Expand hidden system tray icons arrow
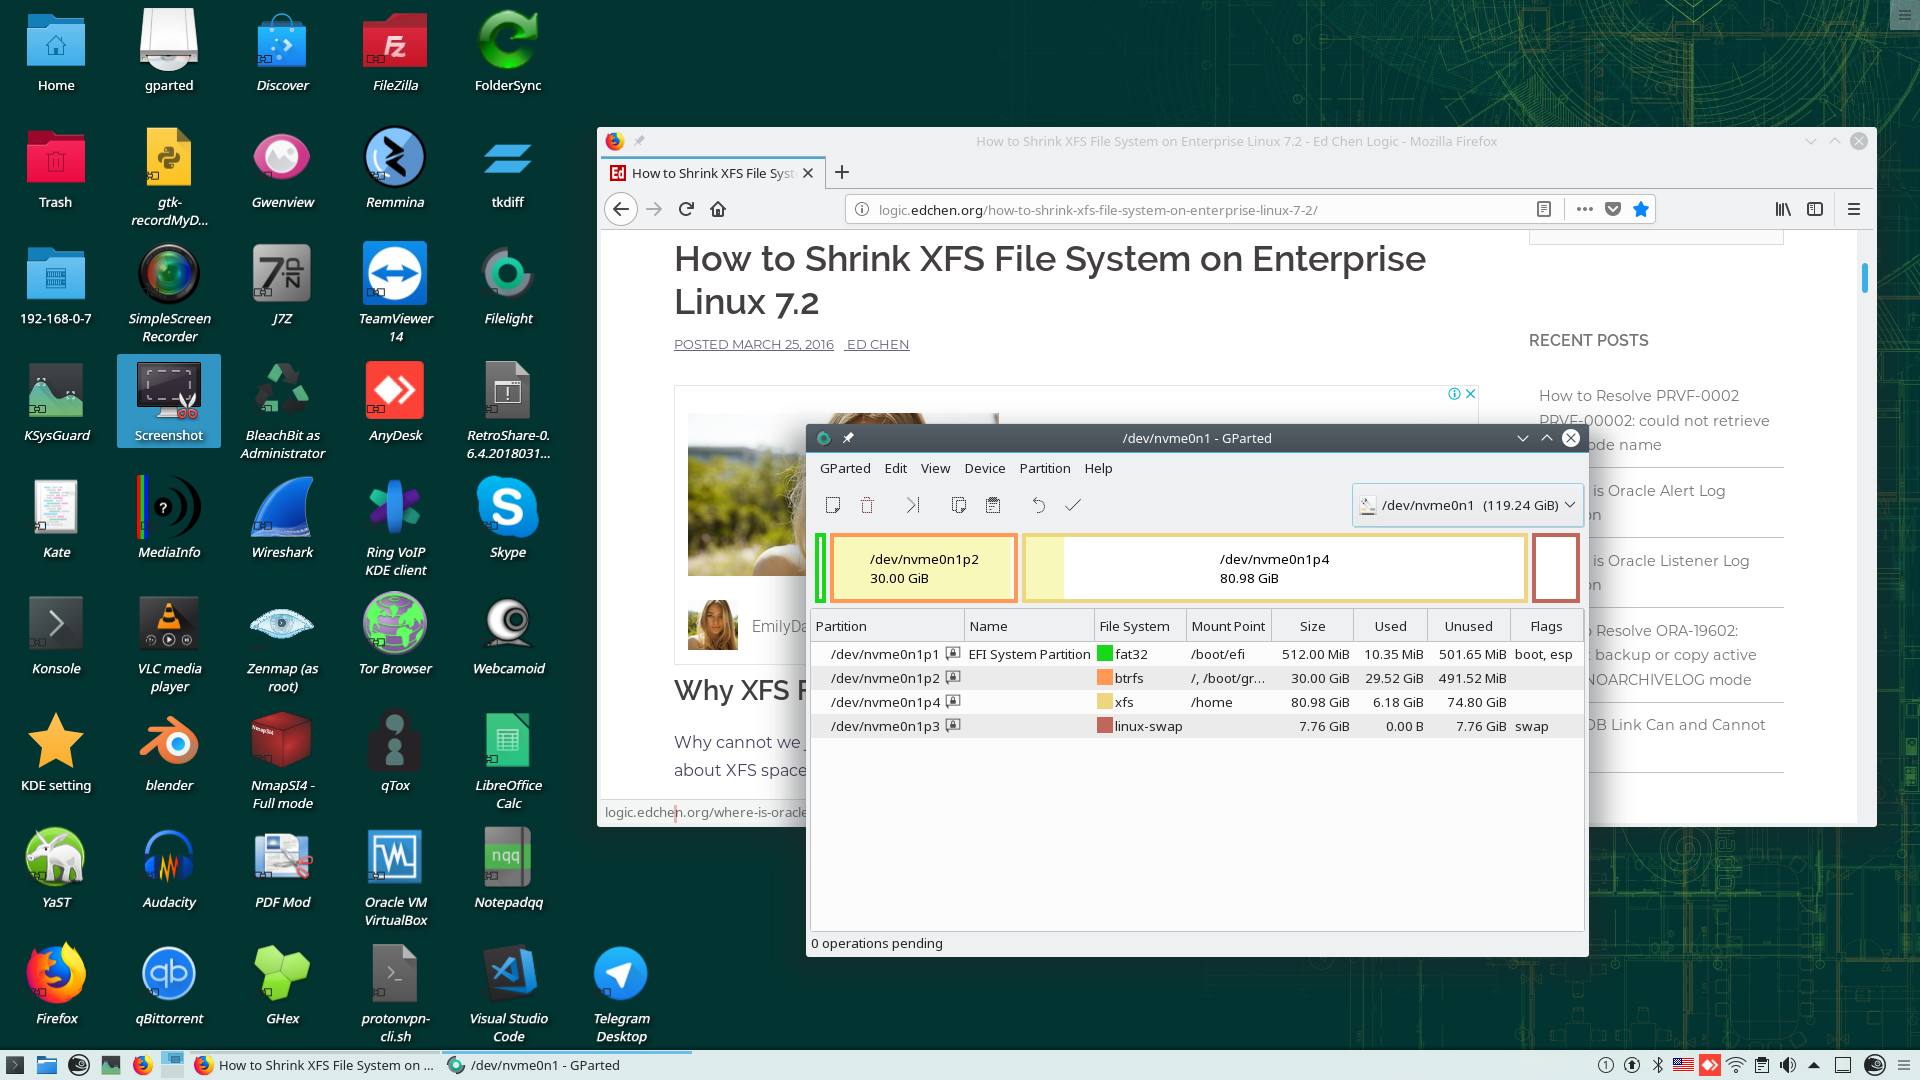This screenshot has width=1920, height=1080. coord(1814,1065)
